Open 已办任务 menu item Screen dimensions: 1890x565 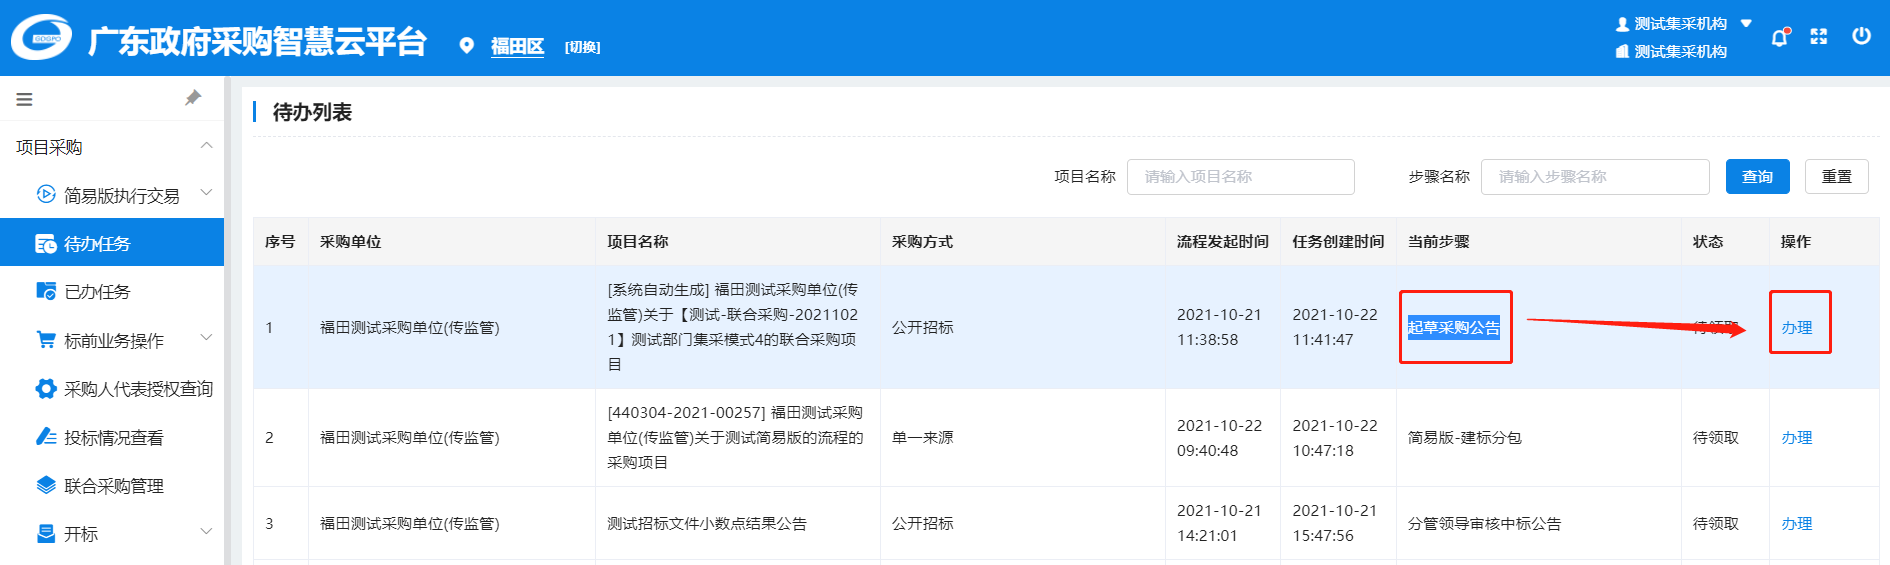[97, 292]
